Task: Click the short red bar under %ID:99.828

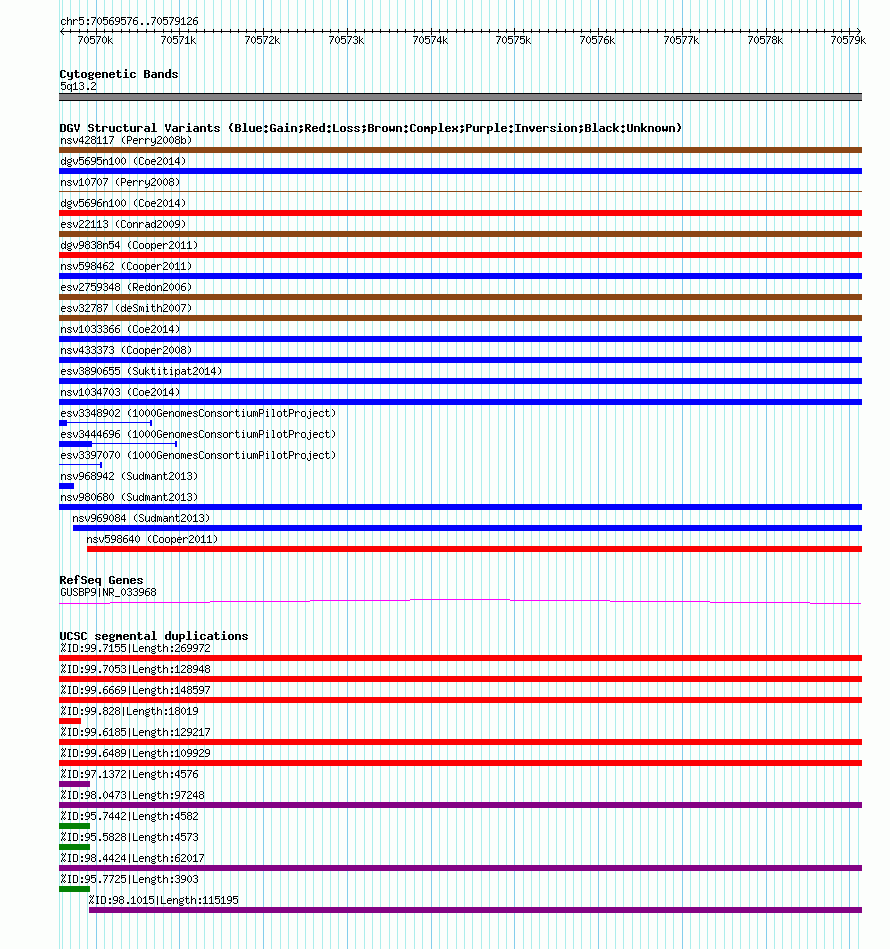Action: pyautogui.click(x=70, y=721)
